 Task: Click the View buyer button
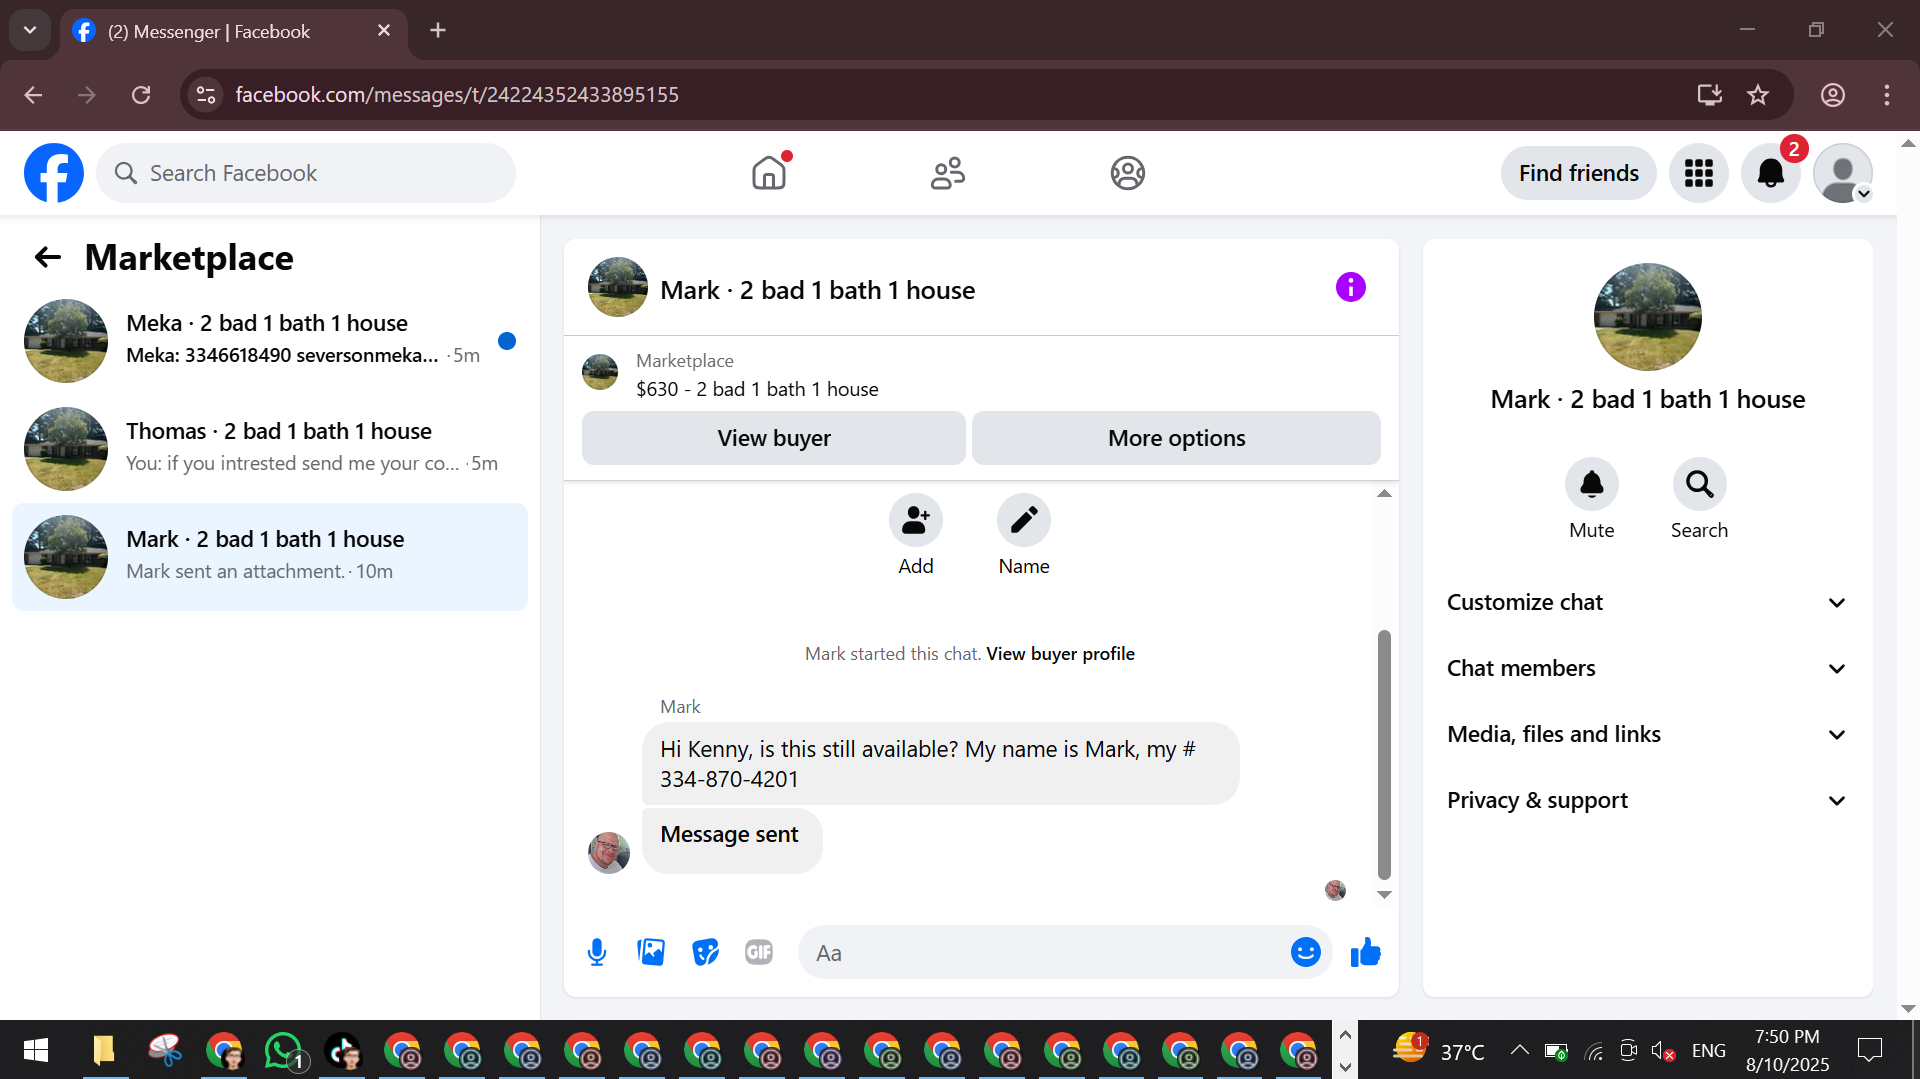tap(774, 438)
